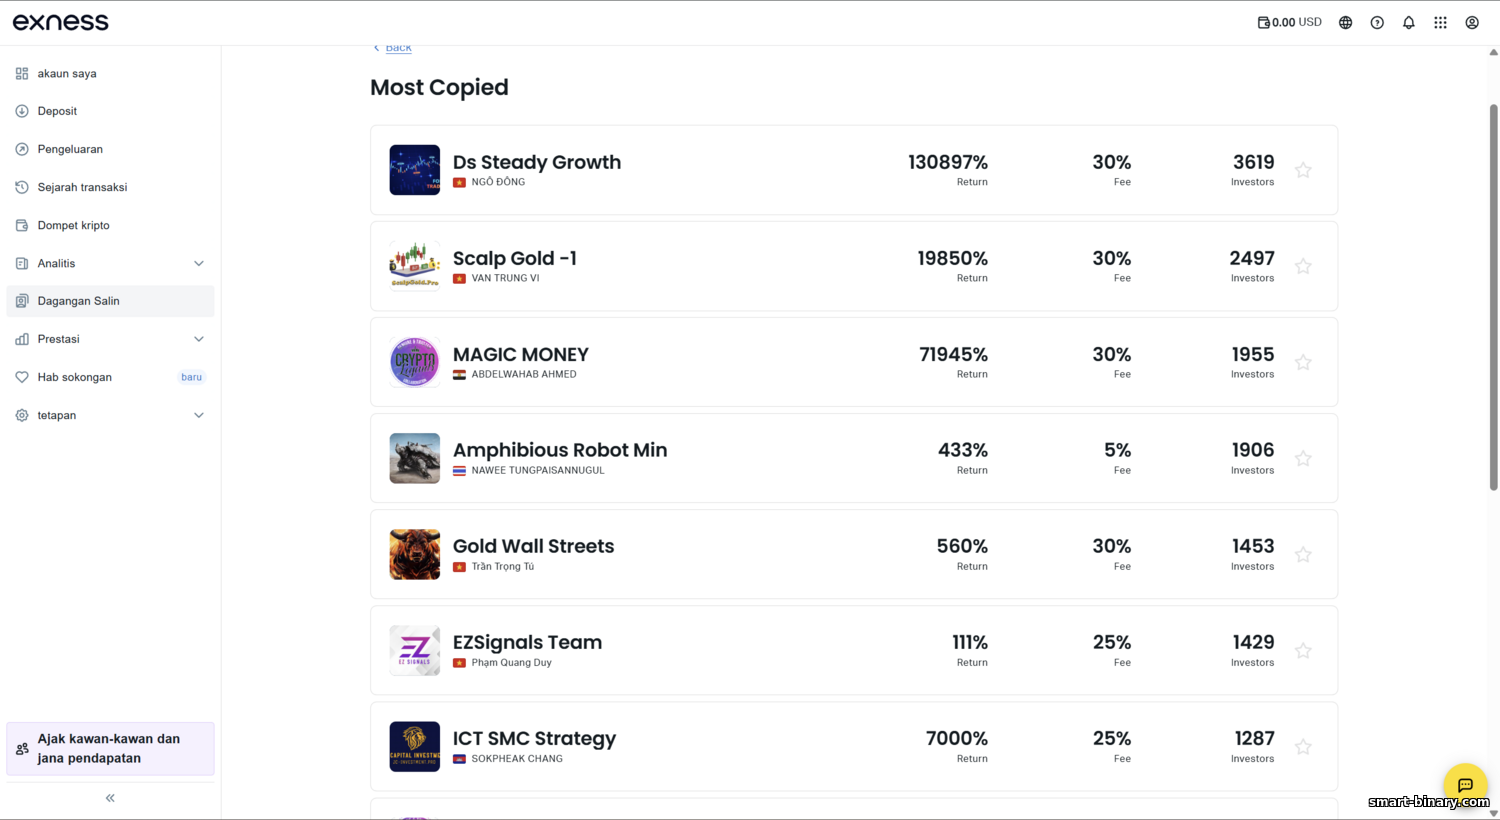Favorite Ds Steady Growth with star
This screenshot has width=1500, height=820.
[x=1303, y=170]
